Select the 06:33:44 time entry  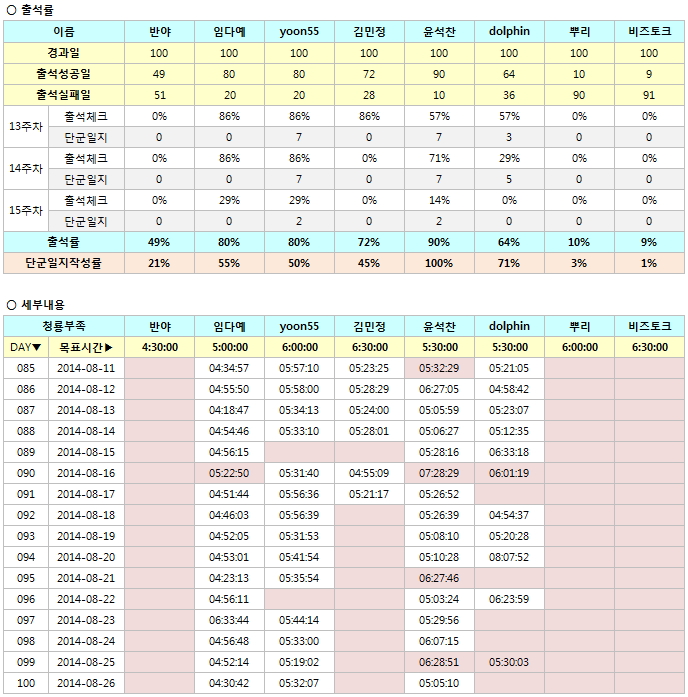229,620
